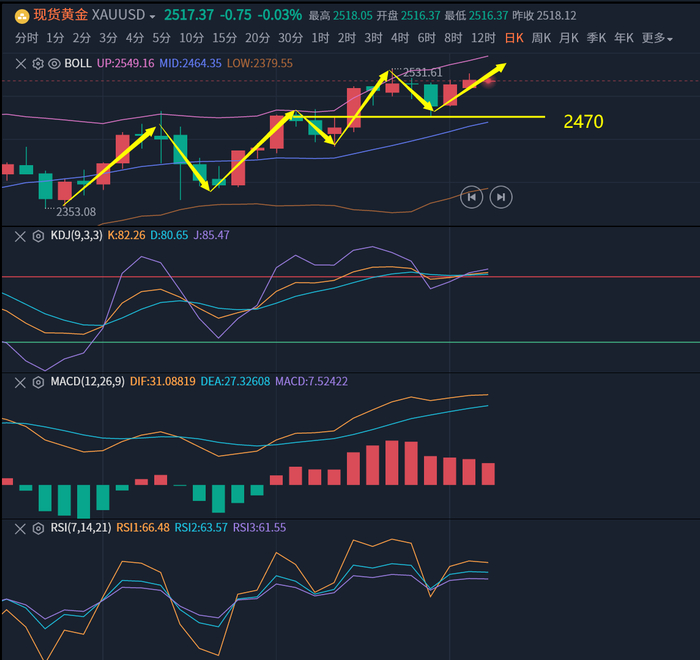Choose the 4时 timeframe
The width and height of the screenshot is (700, 660).
coord(400,38)
